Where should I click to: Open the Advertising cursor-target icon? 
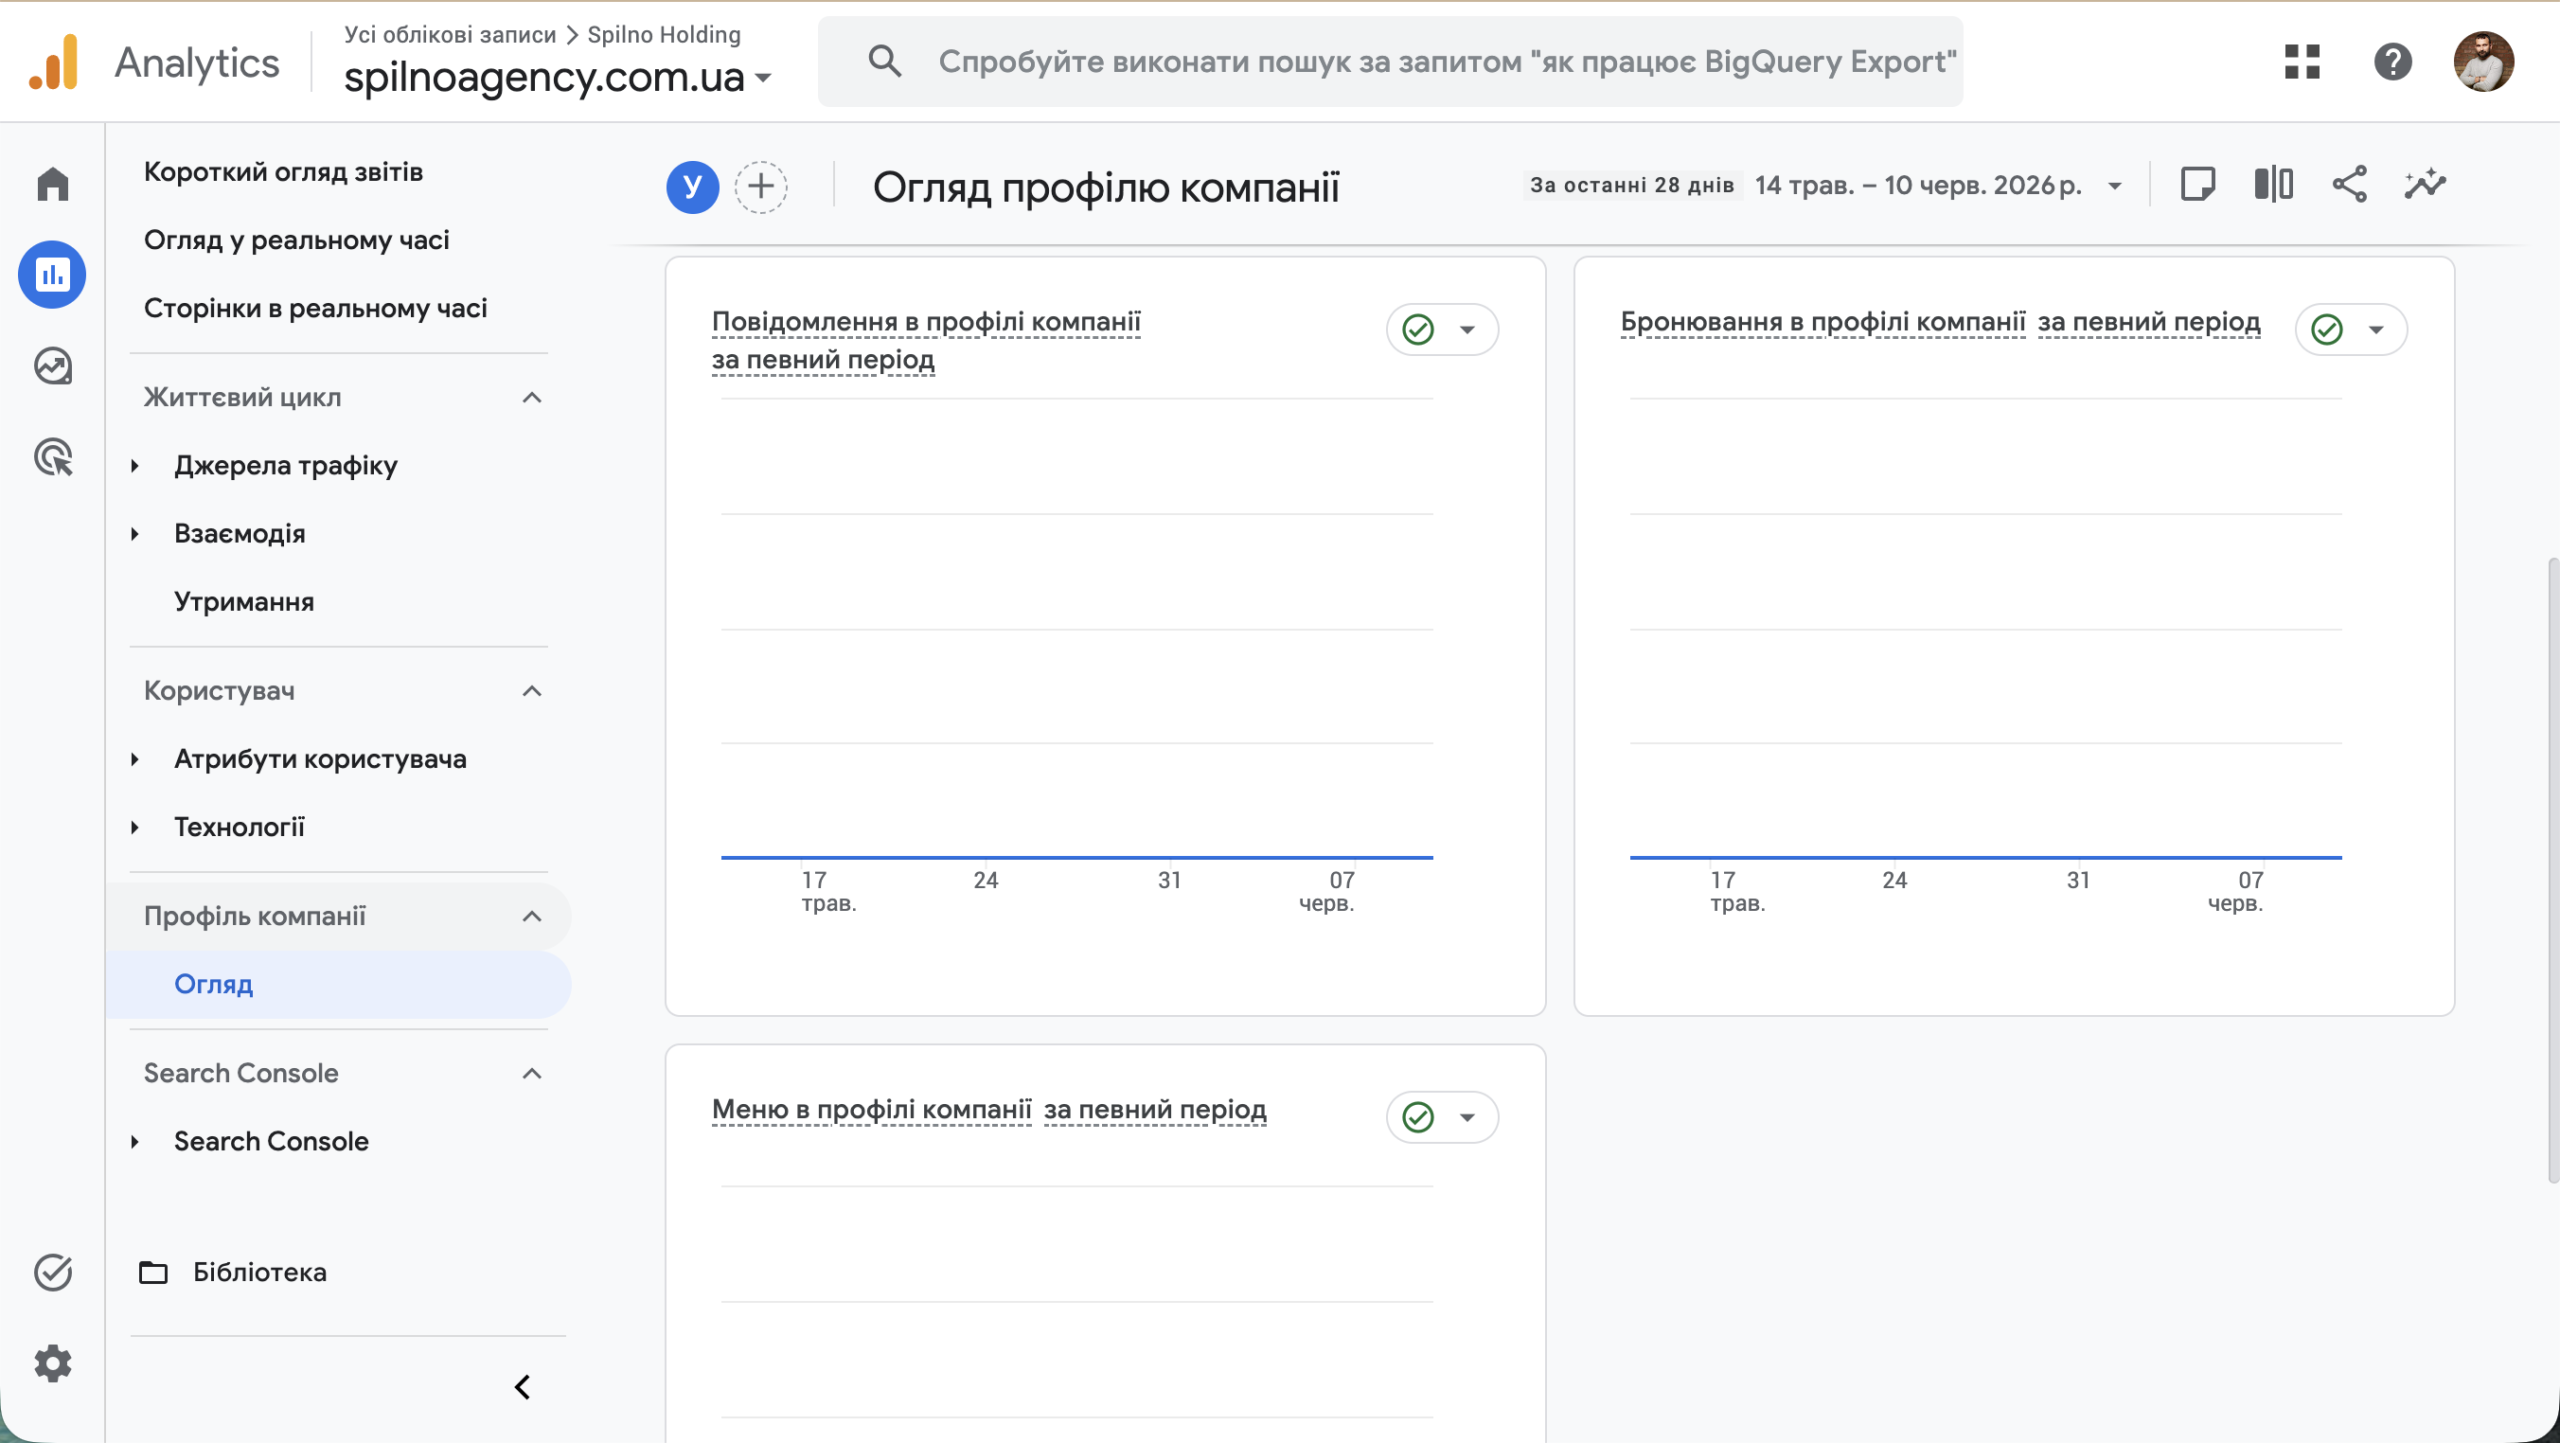[53, 457]
